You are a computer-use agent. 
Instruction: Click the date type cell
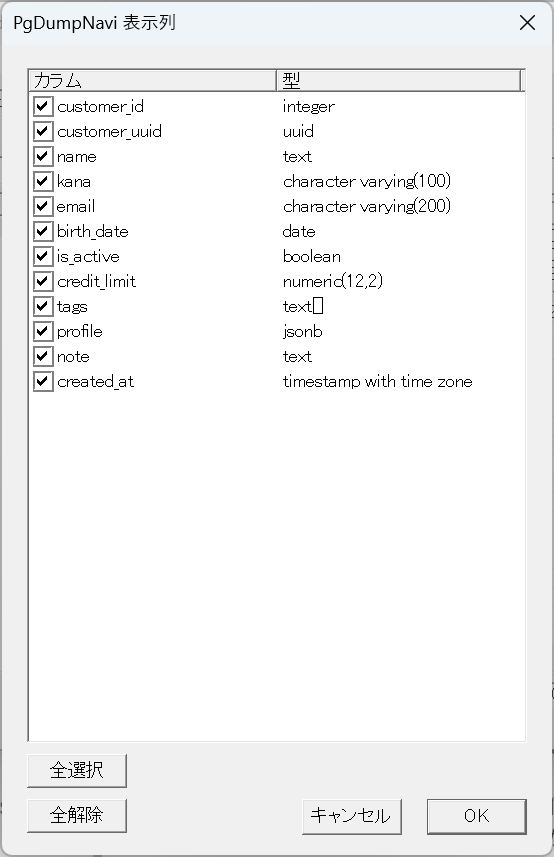pos(299,232)
